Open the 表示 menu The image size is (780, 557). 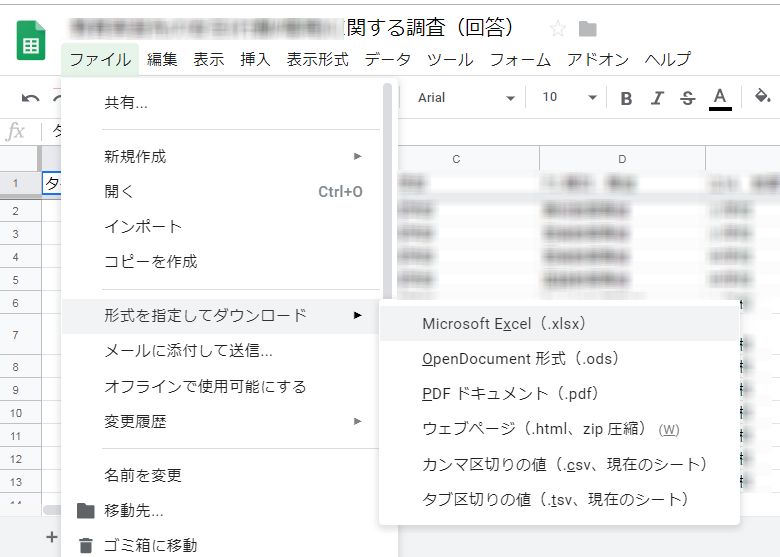[208, 60]
